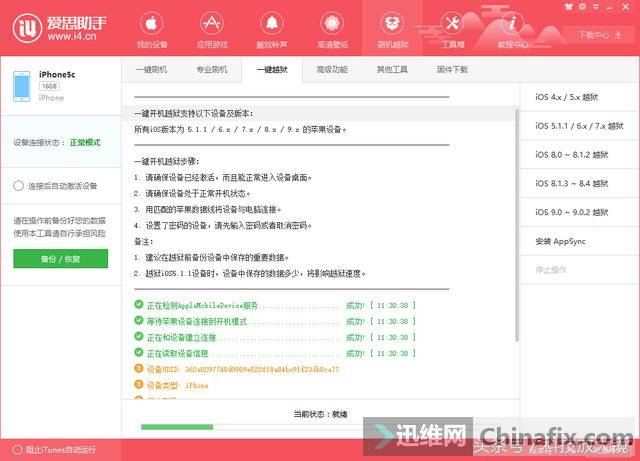Toggle the 连接后自动激活设备 radio option
This screenshot has height=461, width=640.
click(18, 186)
